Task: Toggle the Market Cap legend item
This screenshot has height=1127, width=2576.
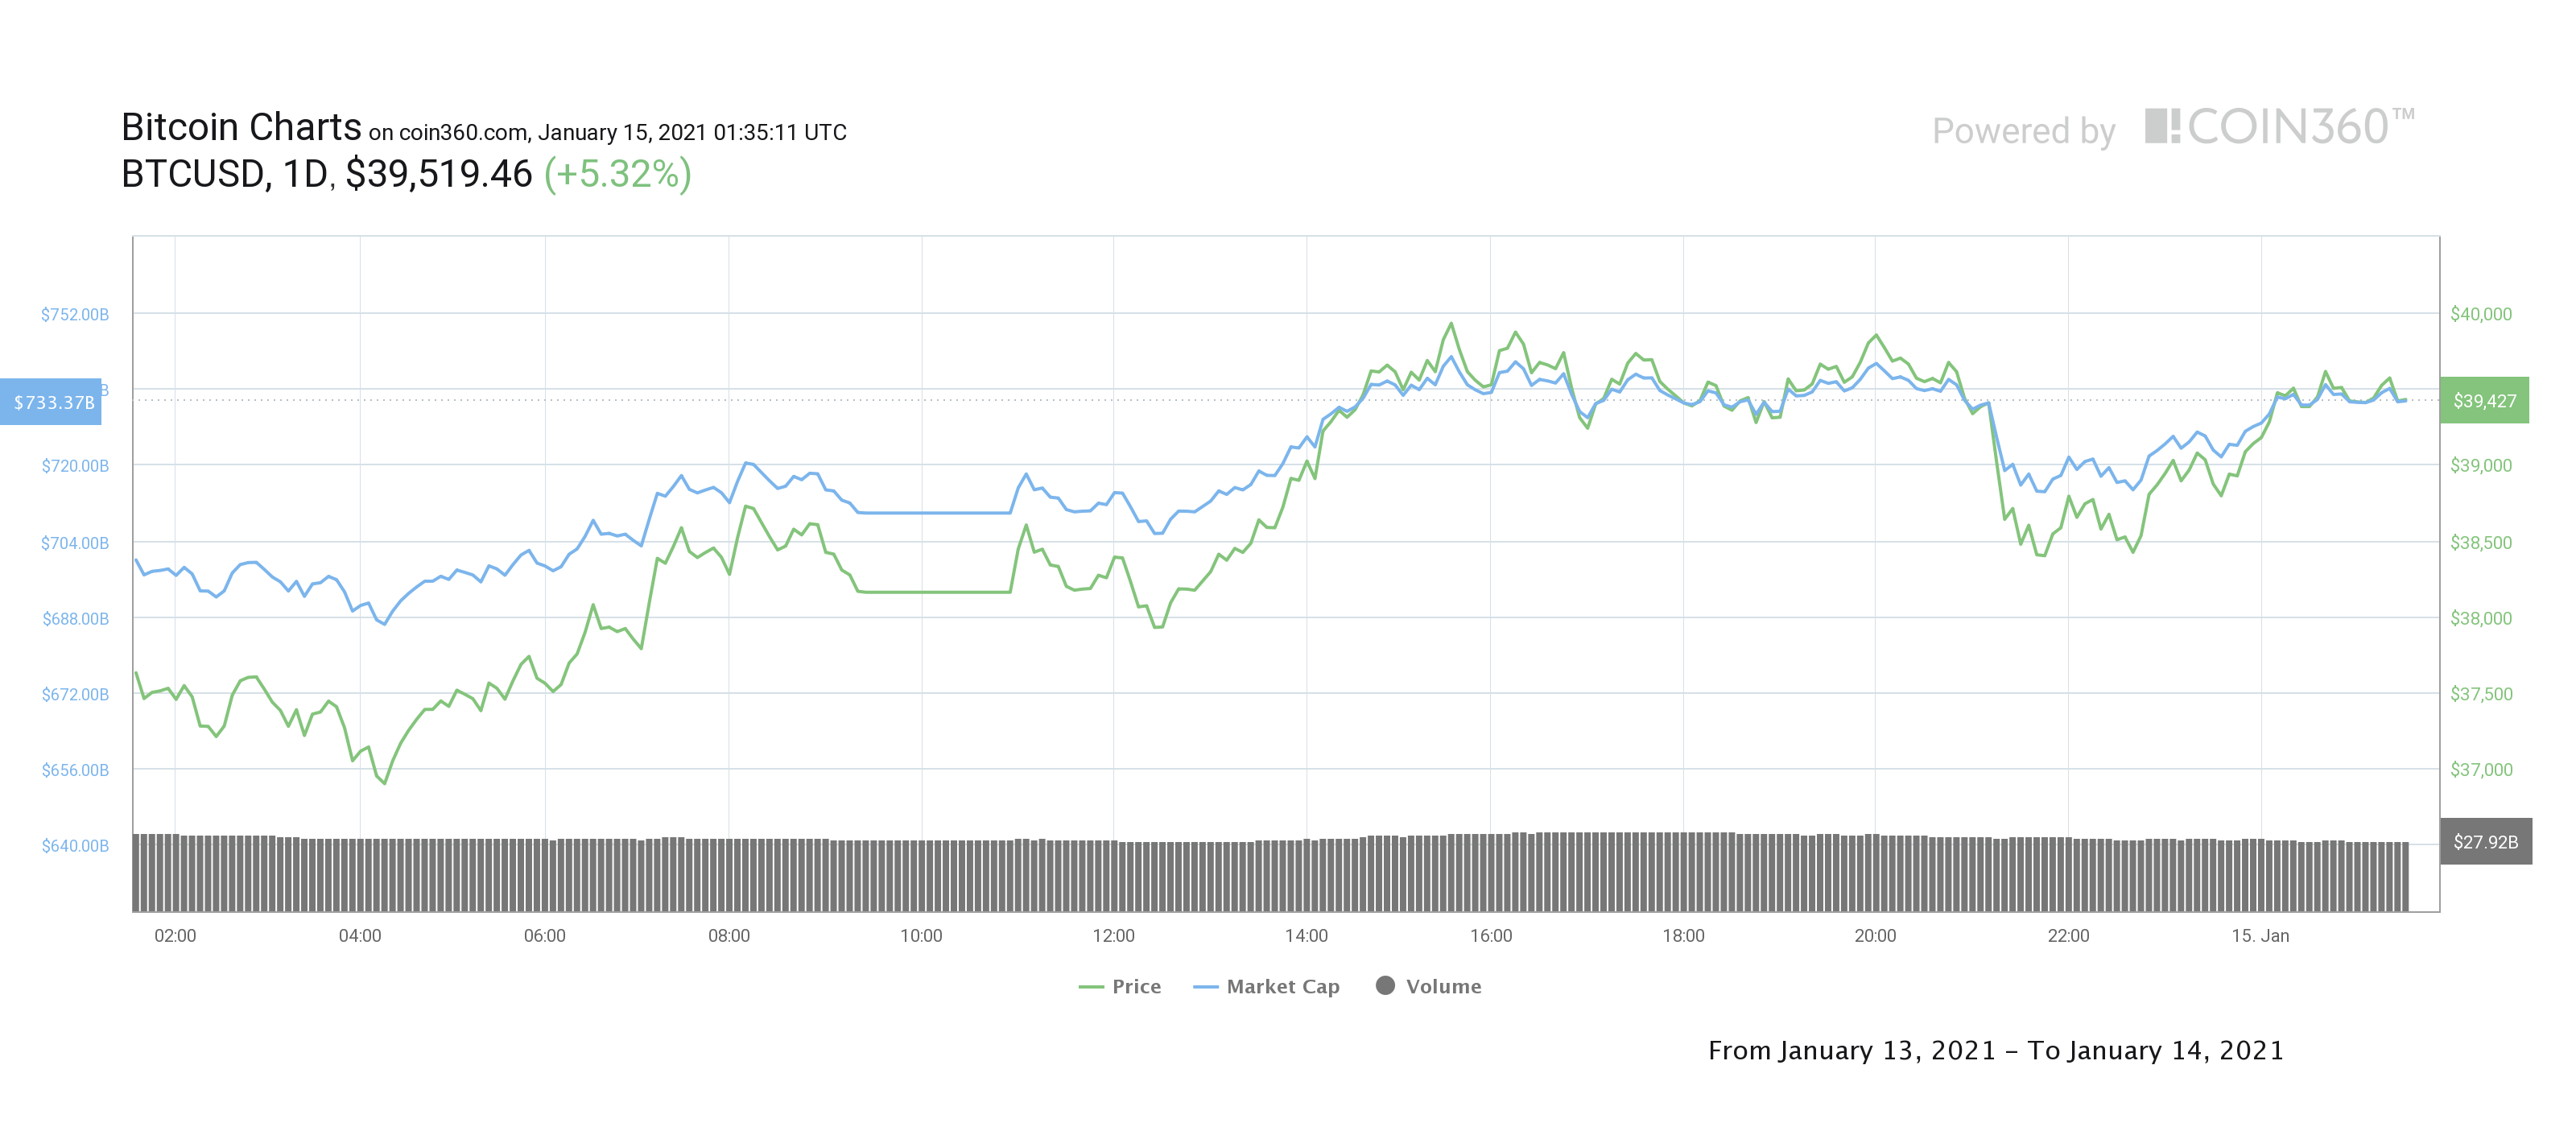Action: 1266,986
